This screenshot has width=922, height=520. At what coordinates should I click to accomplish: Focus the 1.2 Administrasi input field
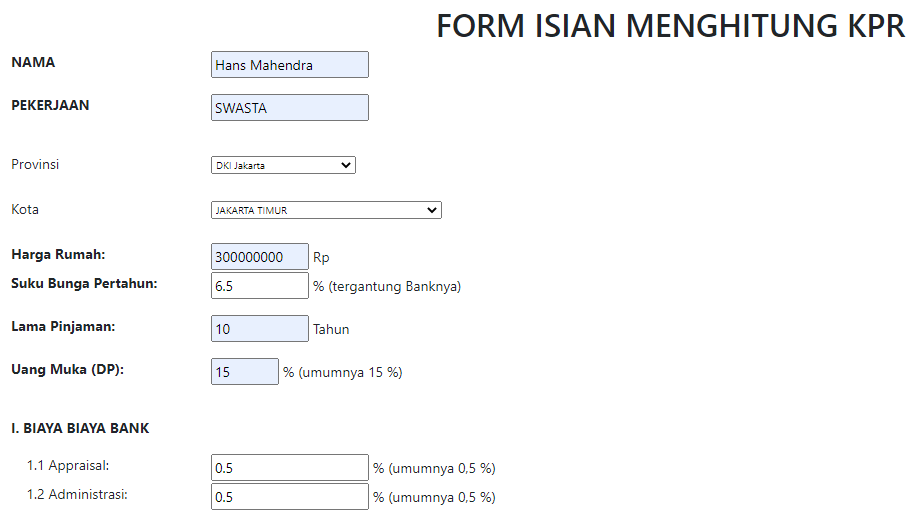coord(290,497)
